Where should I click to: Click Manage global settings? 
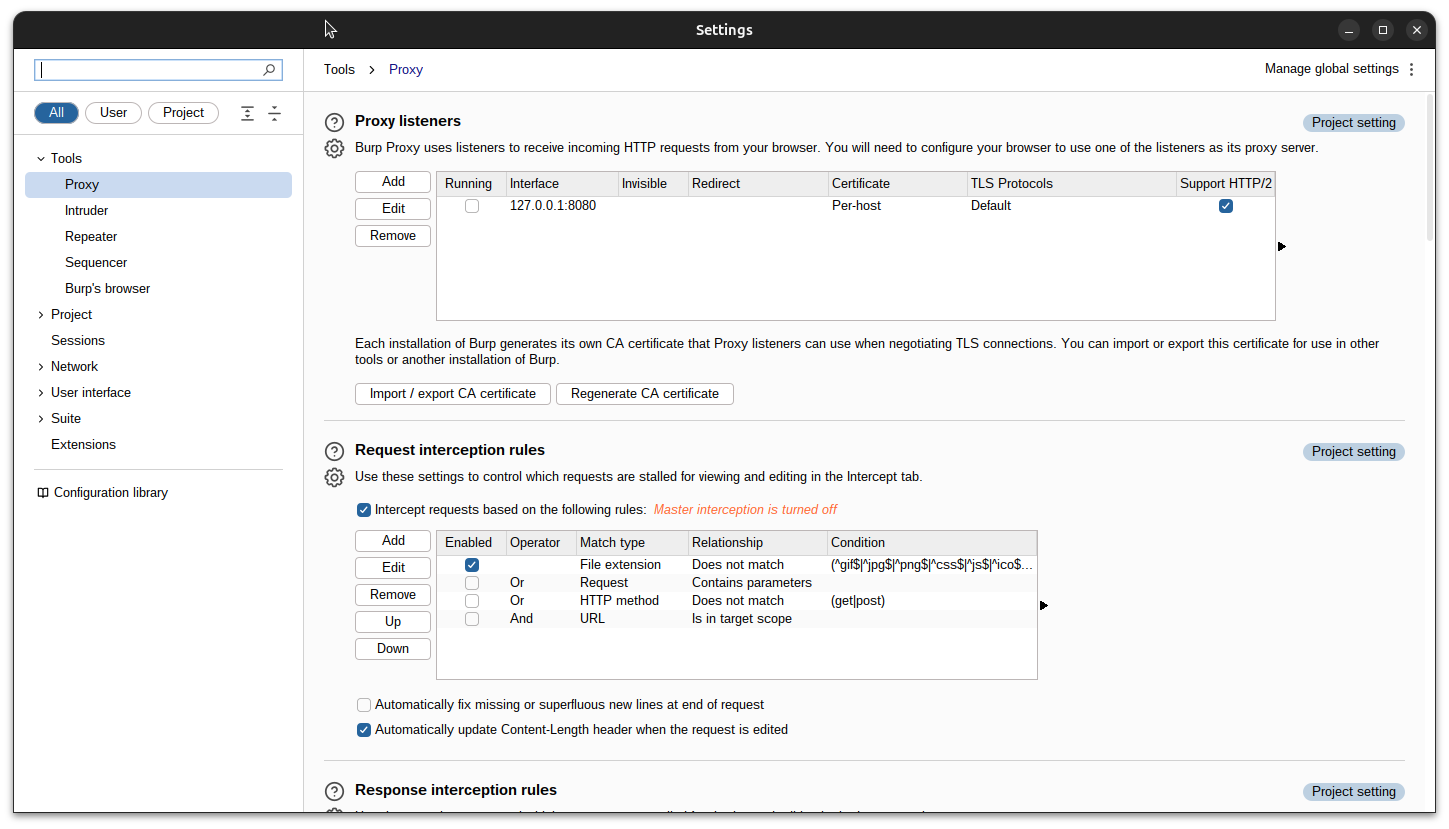[1331, 69]
